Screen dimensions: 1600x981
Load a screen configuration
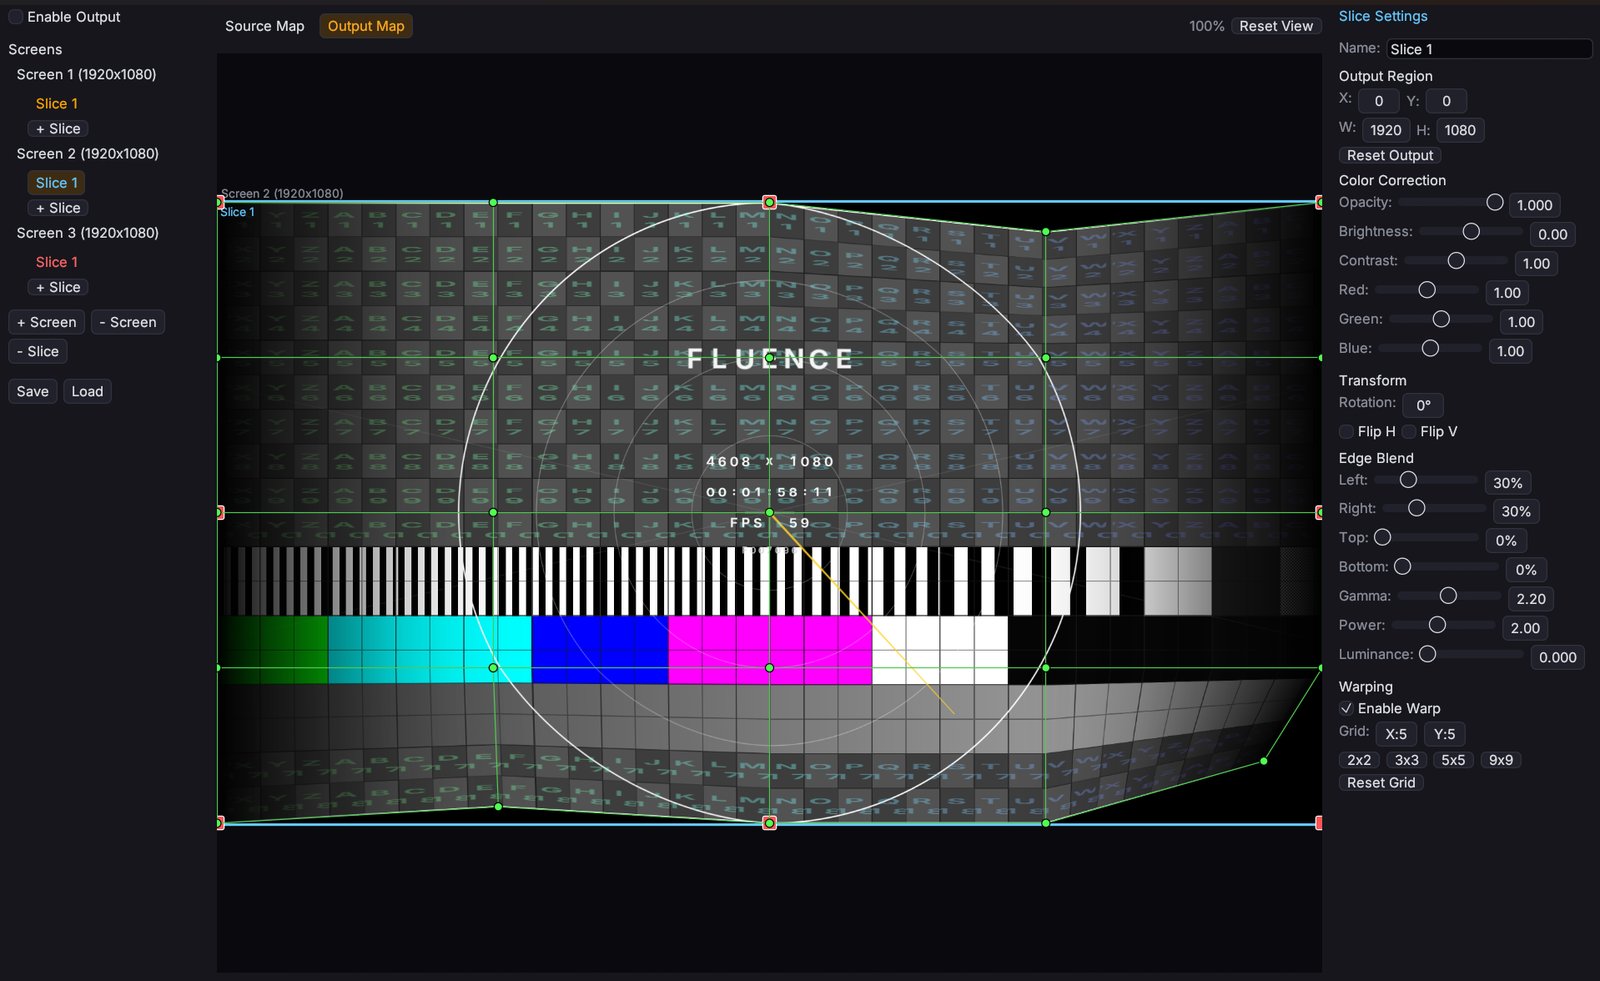pos(87,391)
